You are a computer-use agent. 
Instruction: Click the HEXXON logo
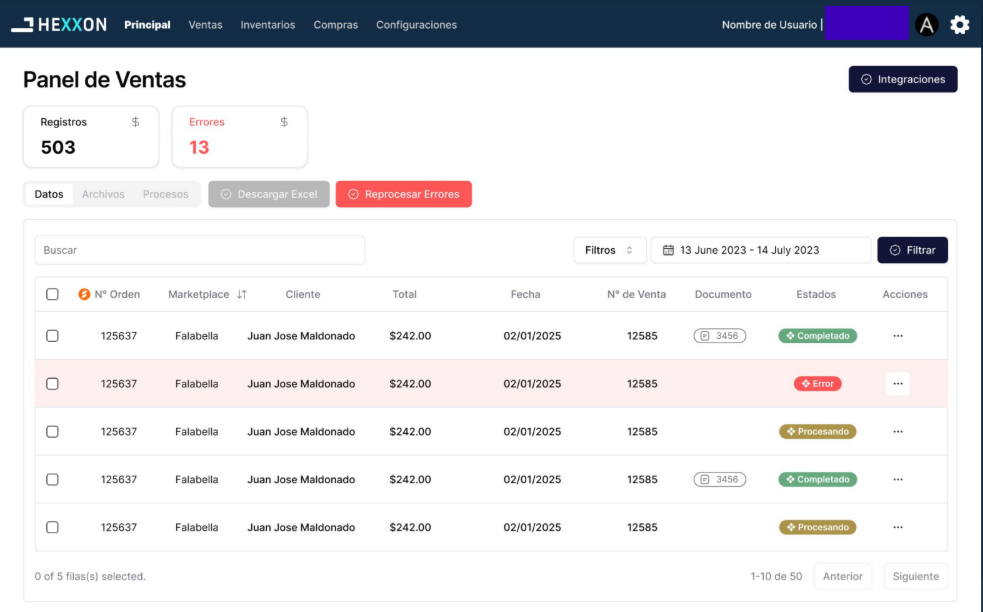[59, 25]
